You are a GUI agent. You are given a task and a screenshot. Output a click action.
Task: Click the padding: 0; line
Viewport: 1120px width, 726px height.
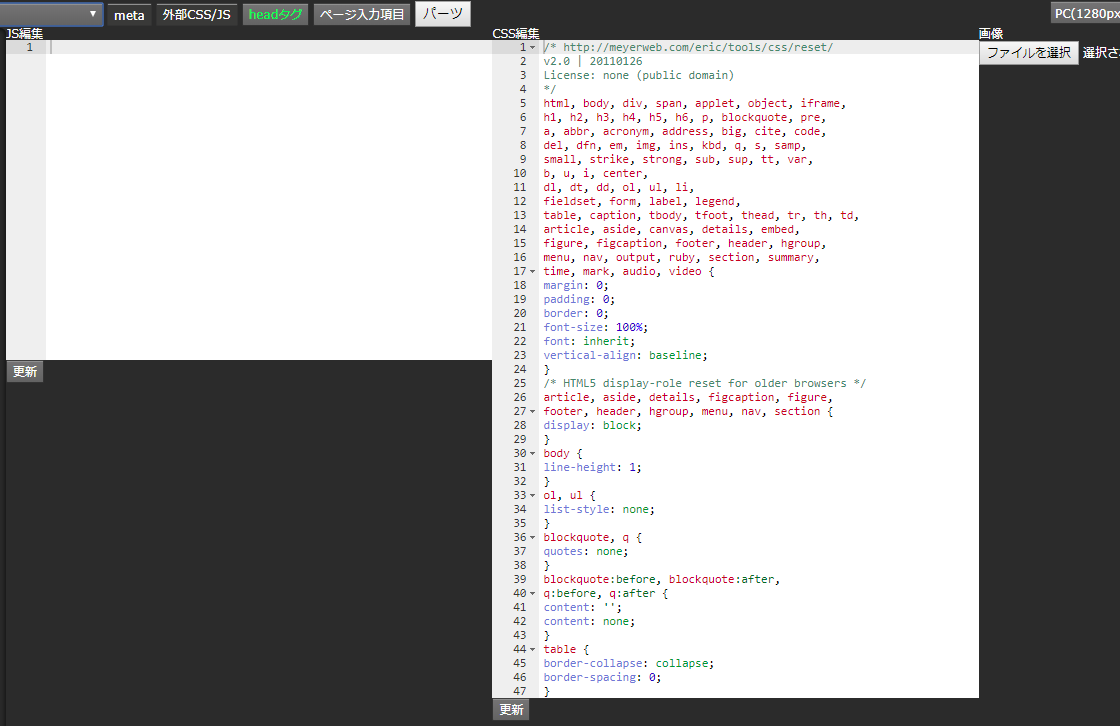point(579,299)
